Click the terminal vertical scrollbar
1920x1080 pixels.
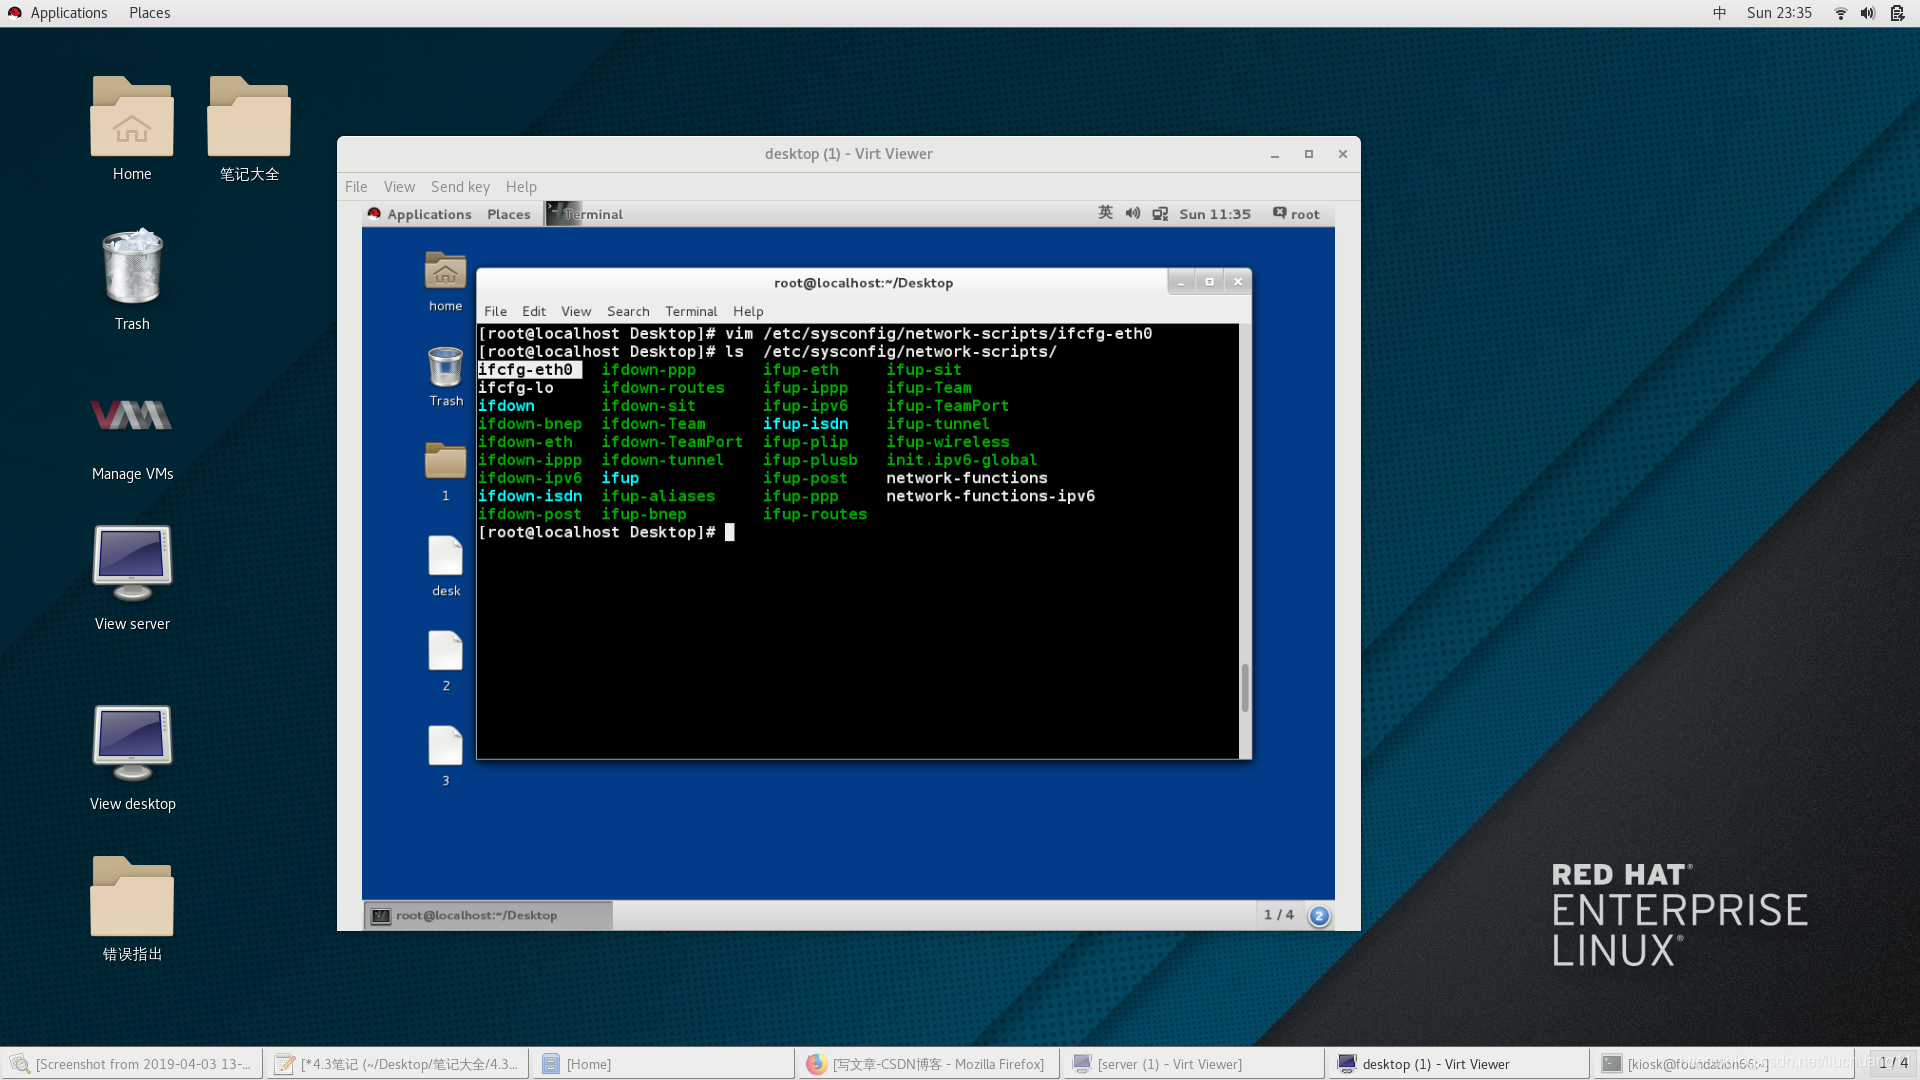point(1245,687)
